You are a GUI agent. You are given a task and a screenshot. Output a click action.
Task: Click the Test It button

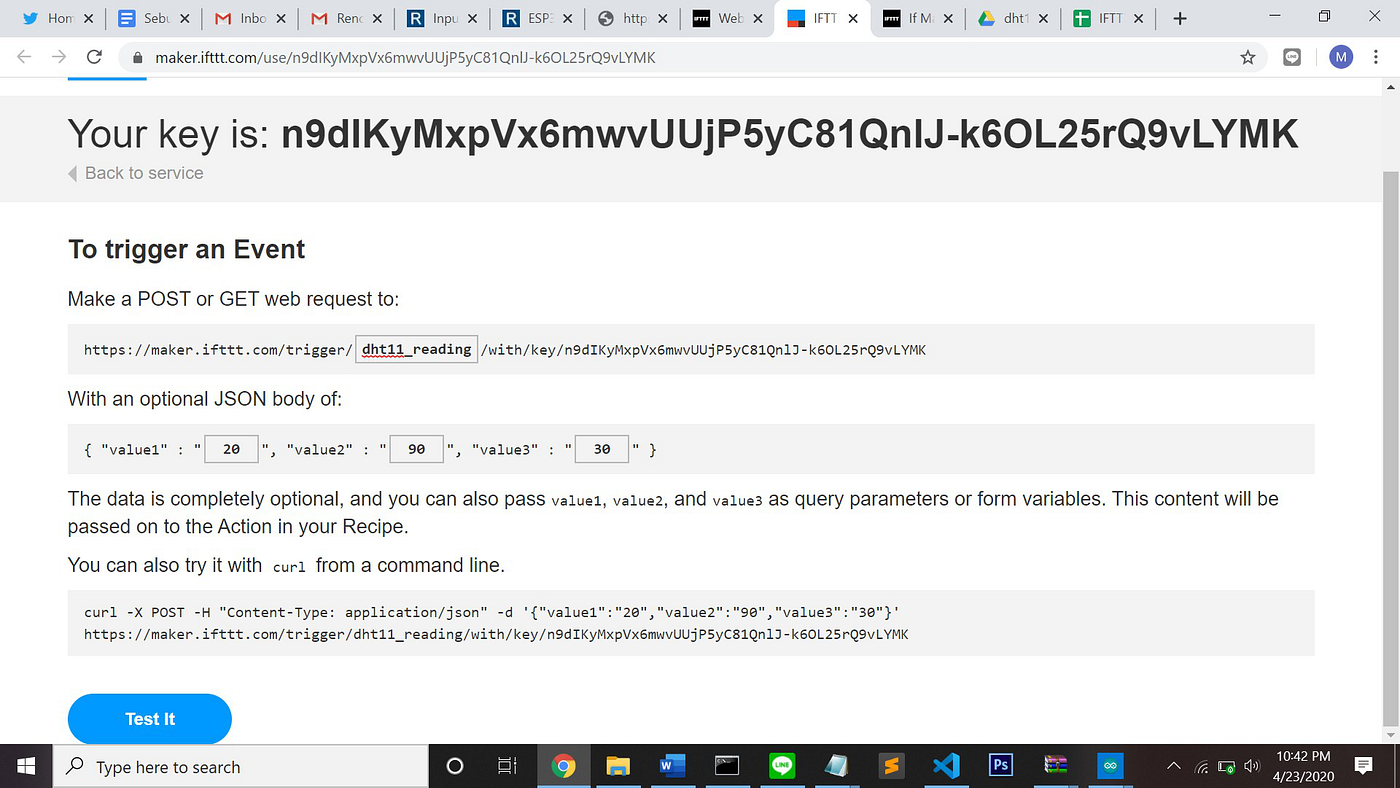[149, 718]
